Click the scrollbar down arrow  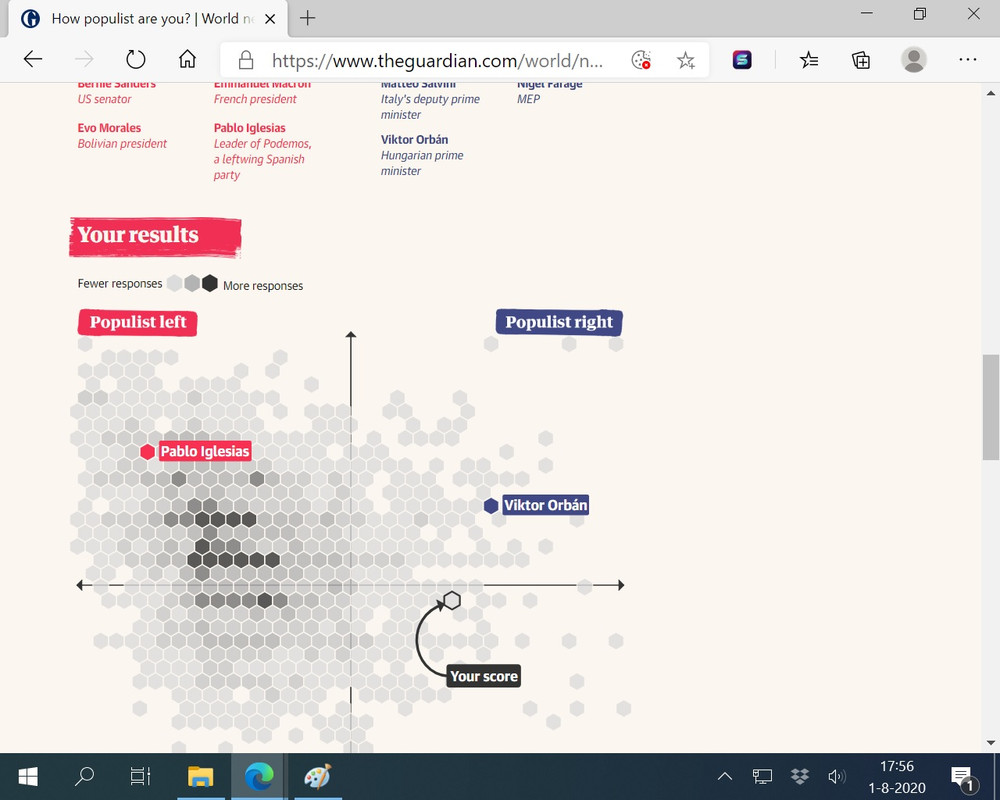pyautogui.click(x=990, y=743)
